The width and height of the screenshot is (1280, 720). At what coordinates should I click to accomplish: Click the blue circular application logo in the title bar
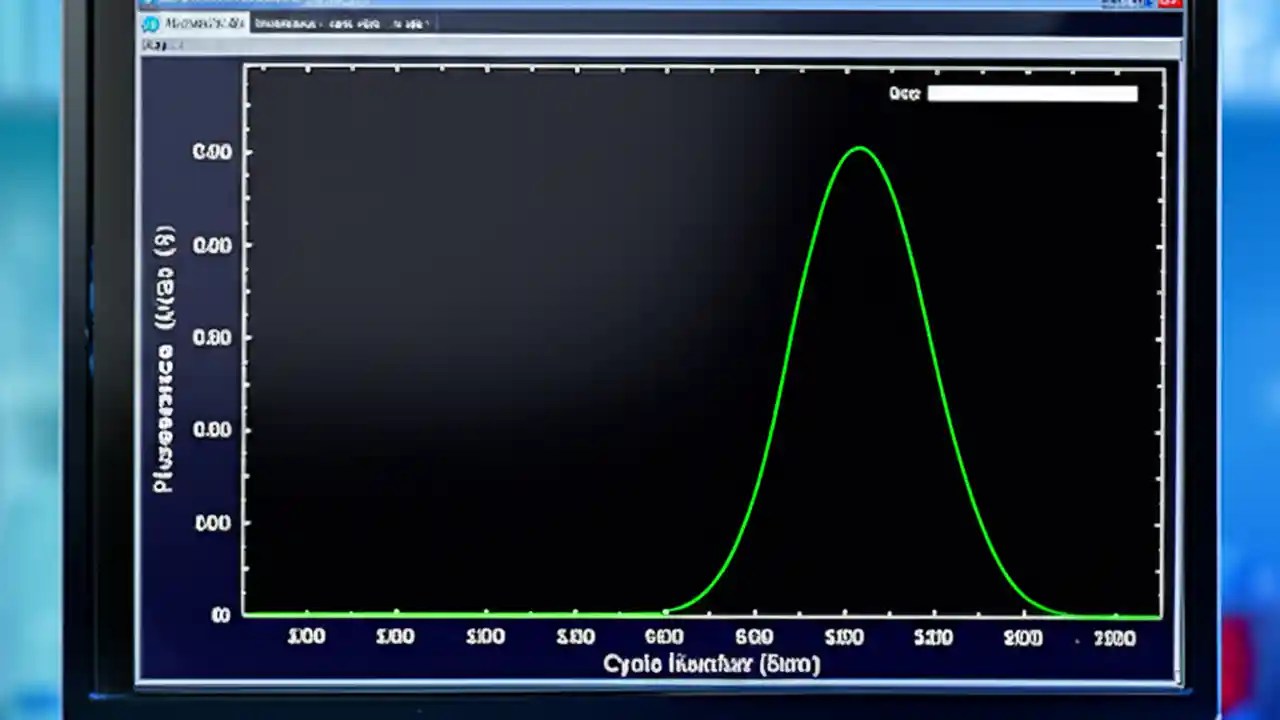pyautogui.click(x=150, y=24)
